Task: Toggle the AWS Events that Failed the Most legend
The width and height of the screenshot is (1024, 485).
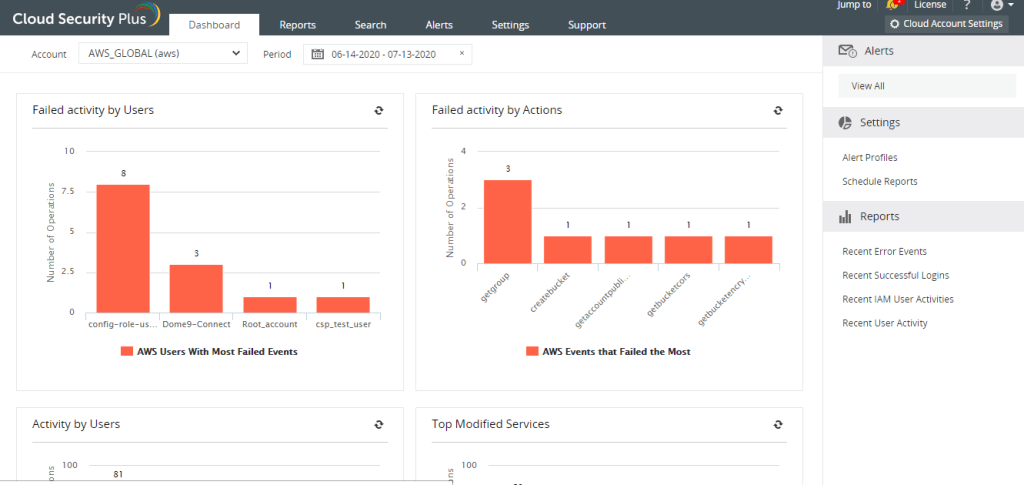Action: tap(608, 352)
